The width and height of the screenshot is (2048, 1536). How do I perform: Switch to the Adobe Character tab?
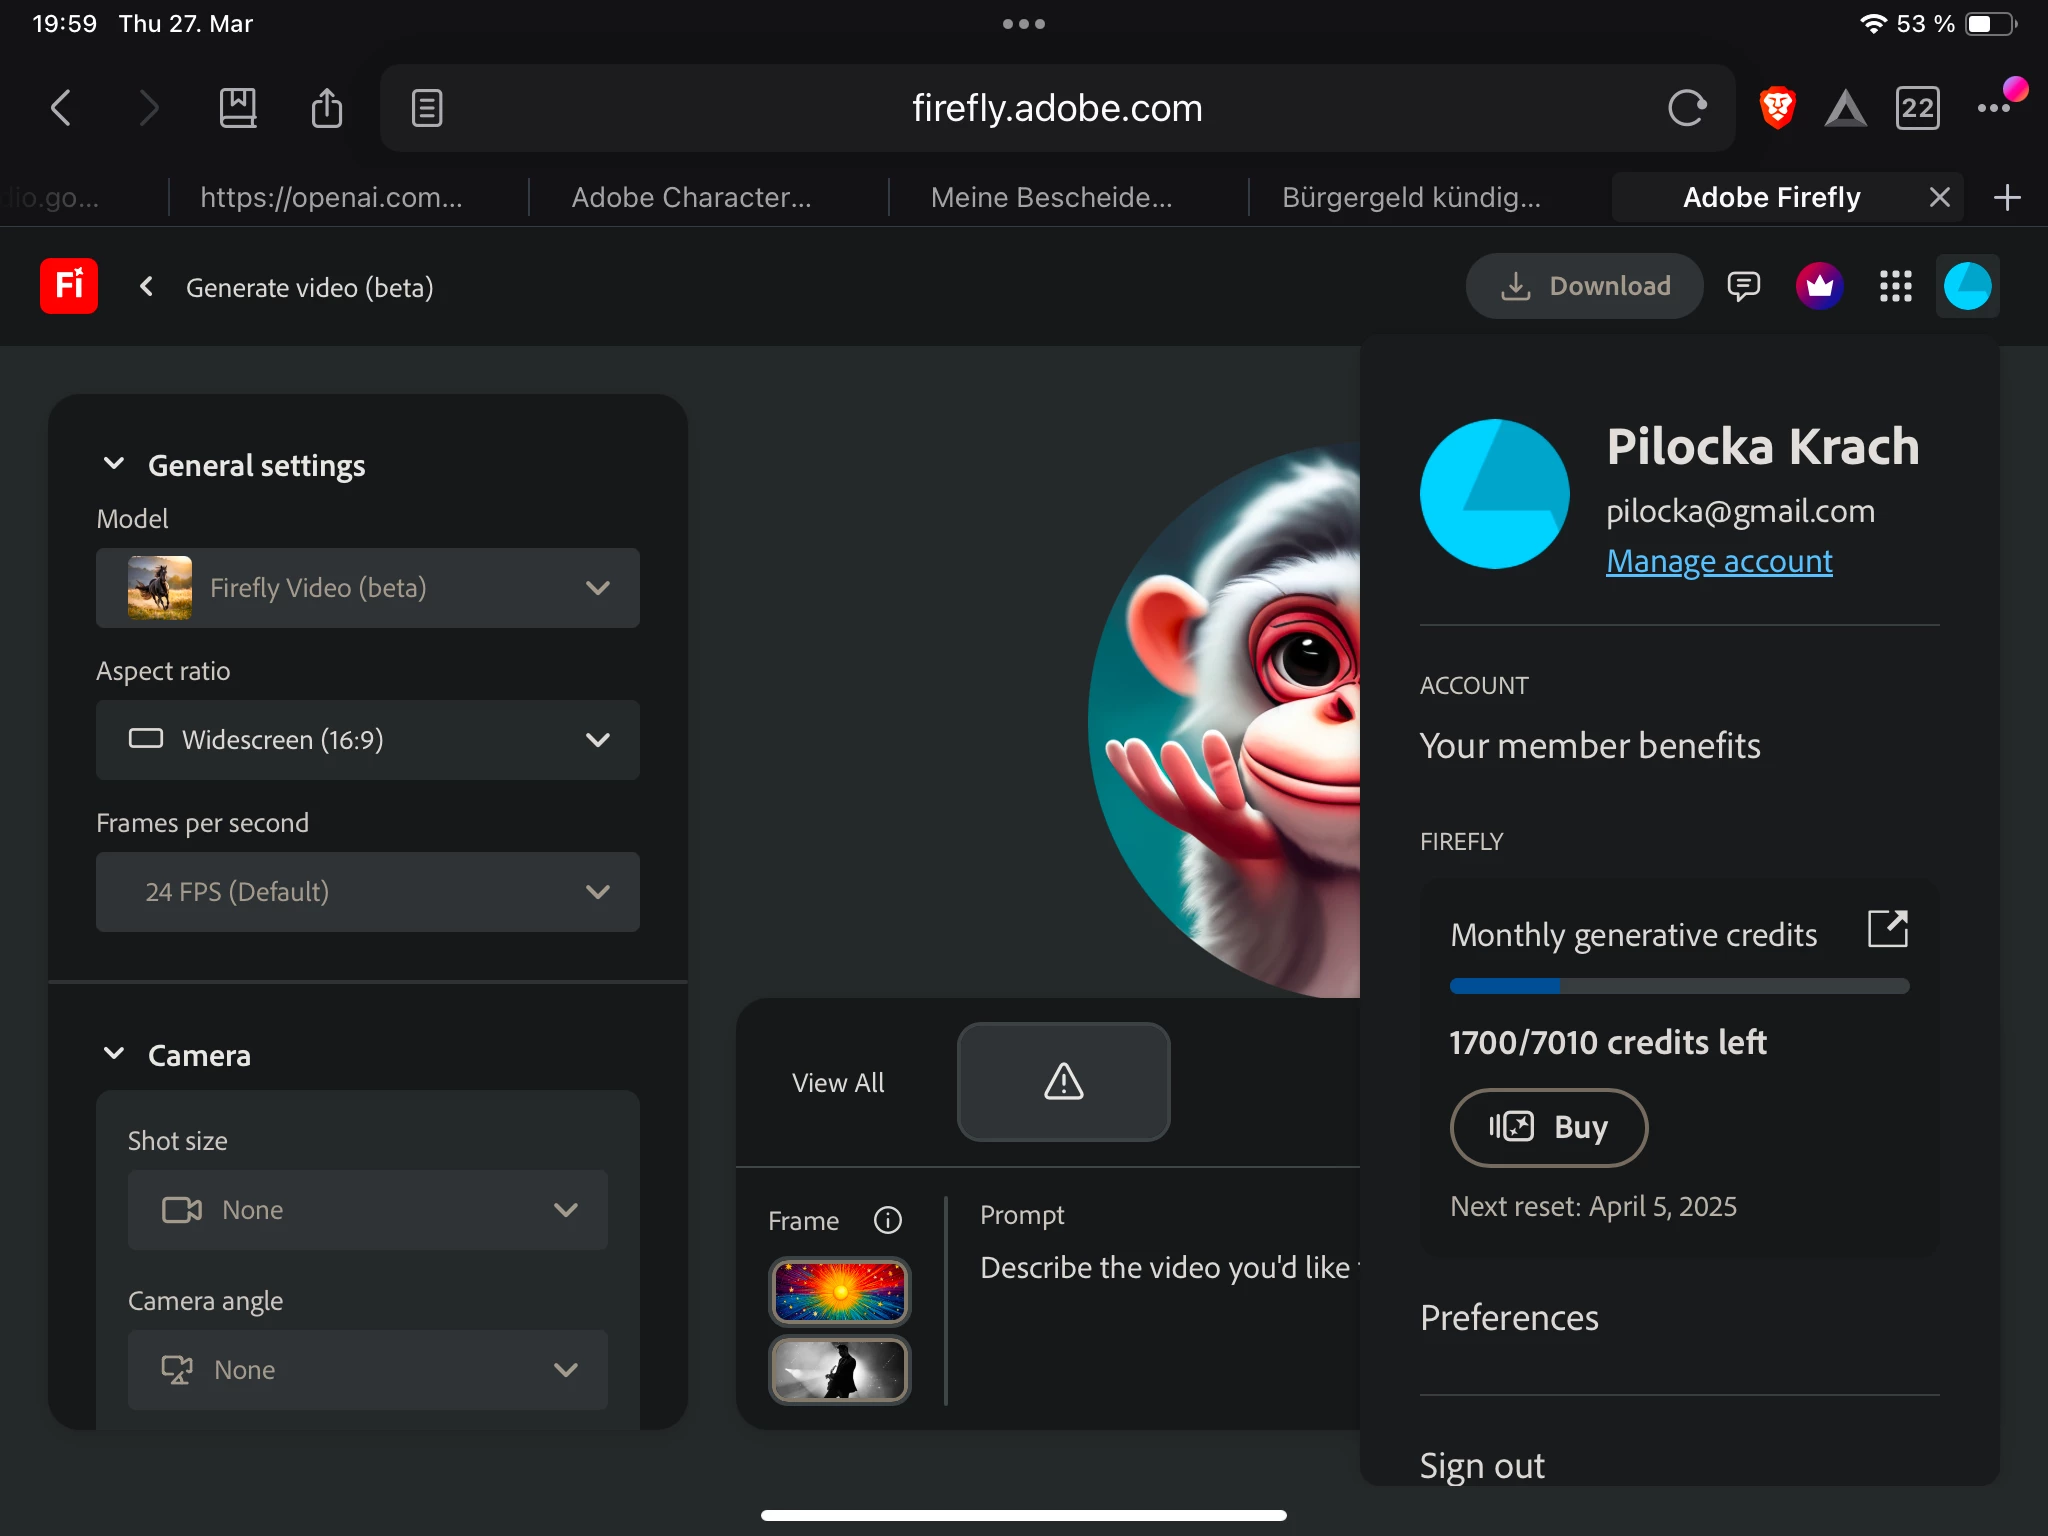691,197
